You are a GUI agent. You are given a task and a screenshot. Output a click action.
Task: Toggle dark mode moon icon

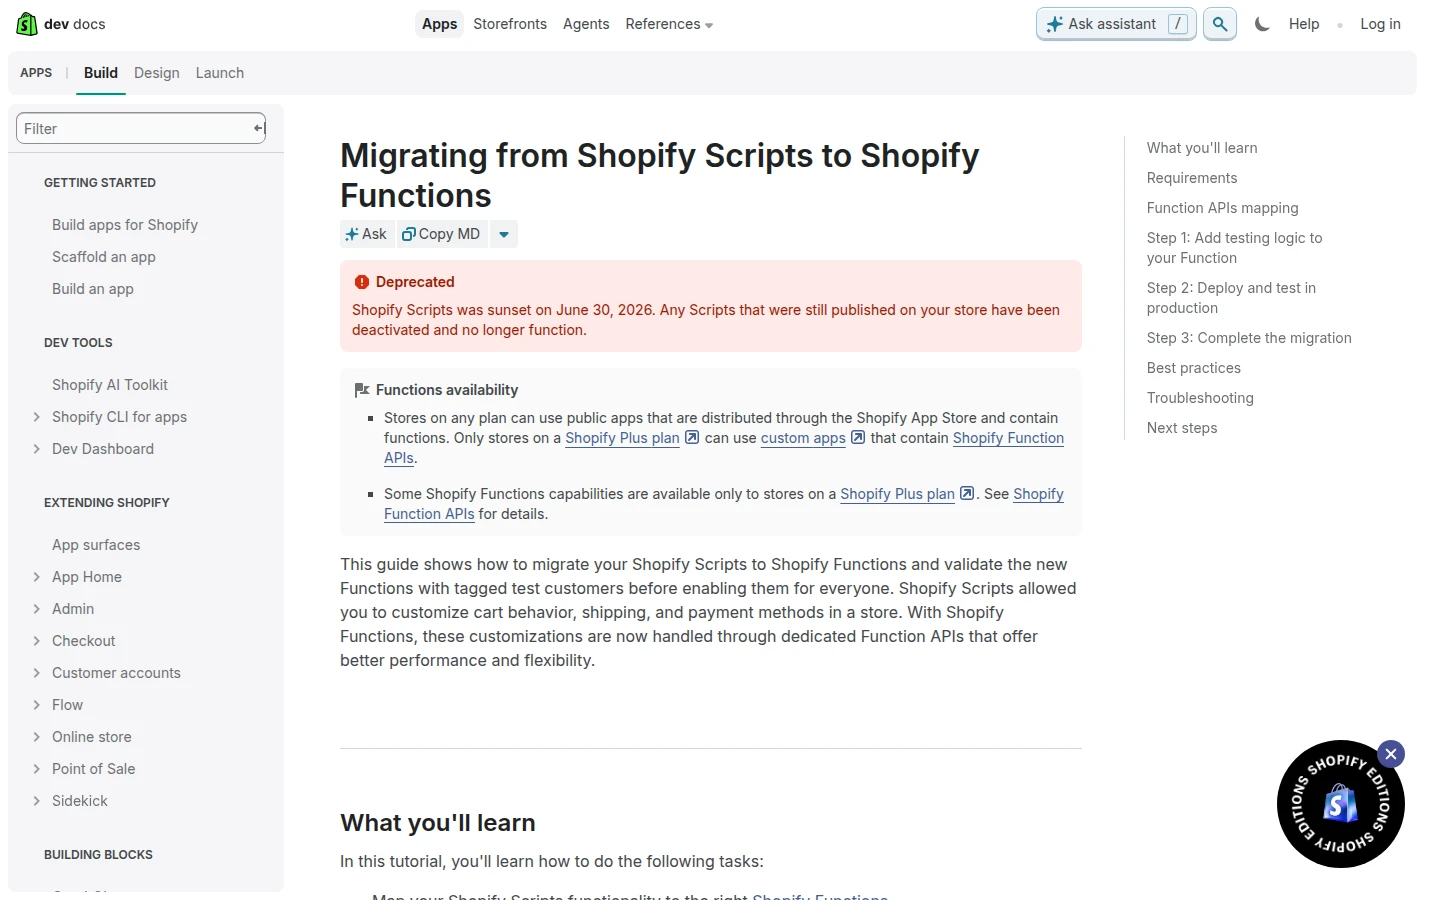[1262, 24]
